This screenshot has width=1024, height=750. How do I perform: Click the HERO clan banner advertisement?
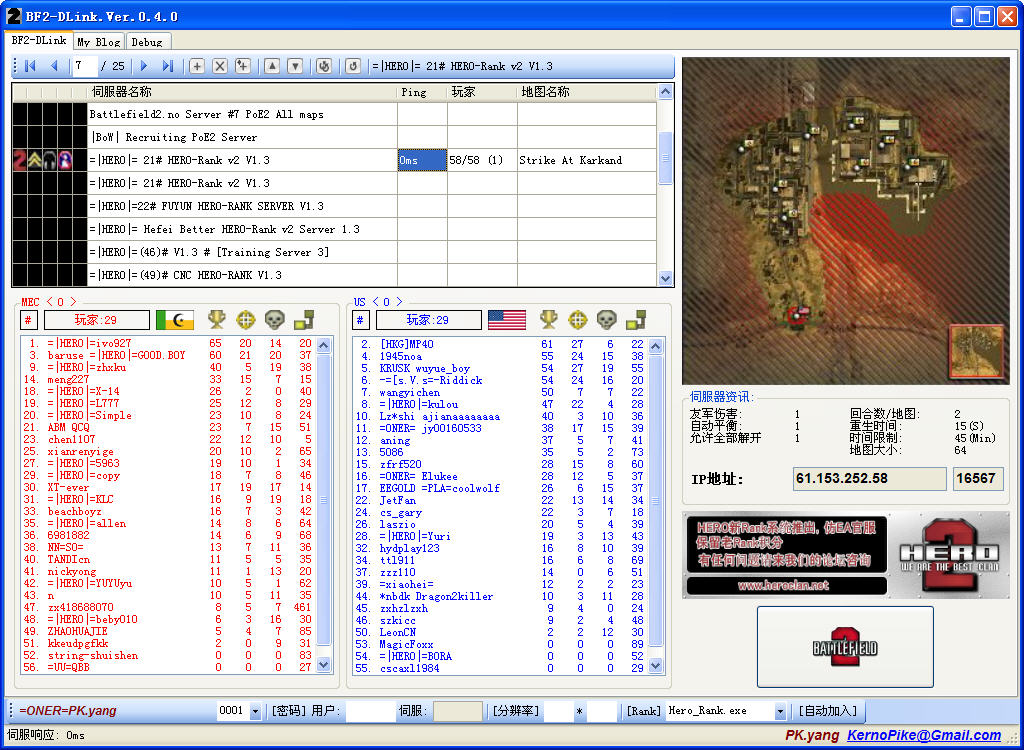(x=846, y=555)
